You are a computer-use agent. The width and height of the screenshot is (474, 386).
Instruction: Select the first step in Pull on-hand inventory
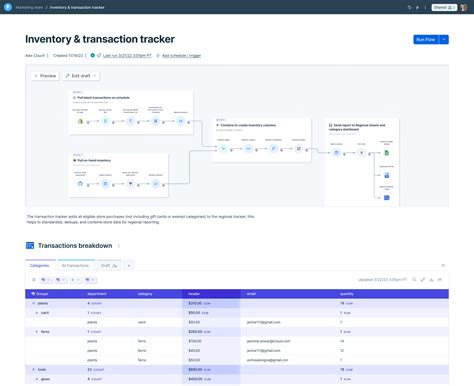click(80, 184)
